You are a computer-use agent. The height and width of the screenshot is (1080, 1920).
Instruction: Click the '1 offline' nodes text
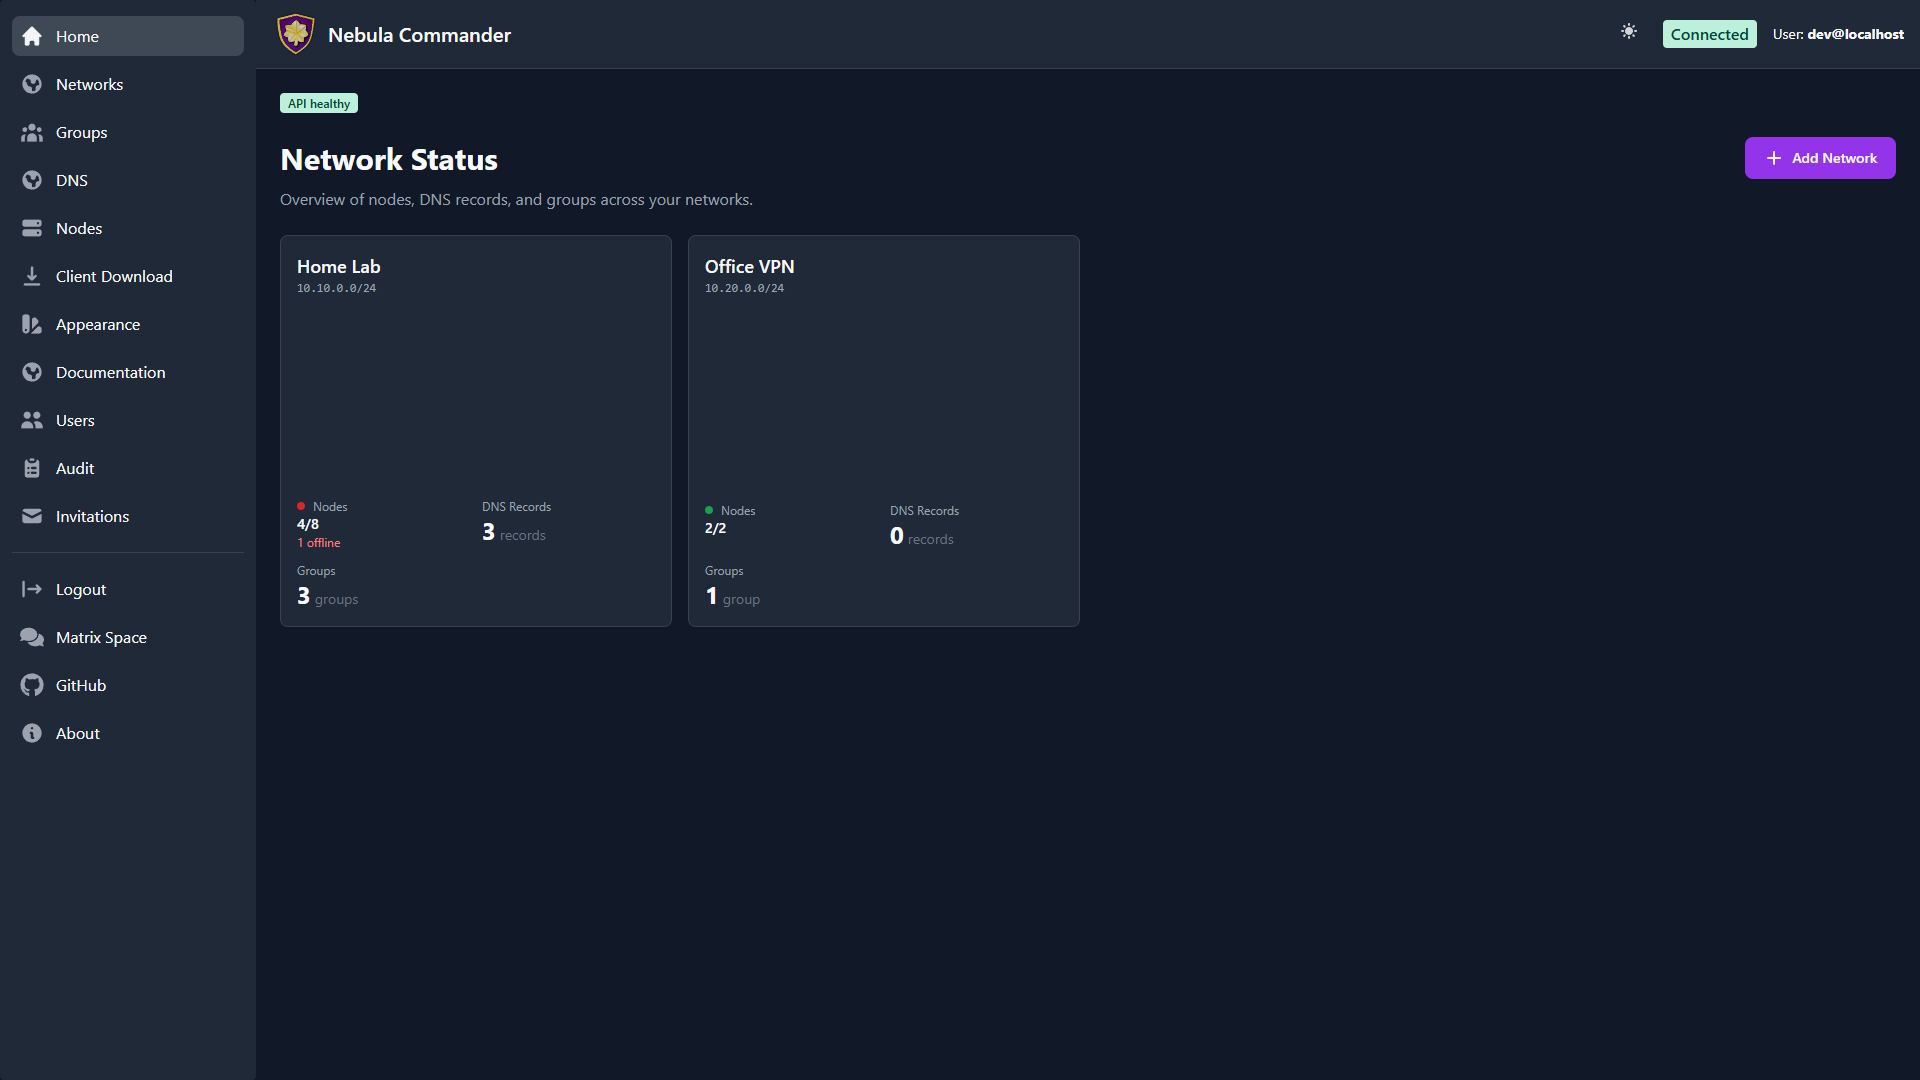319,542
